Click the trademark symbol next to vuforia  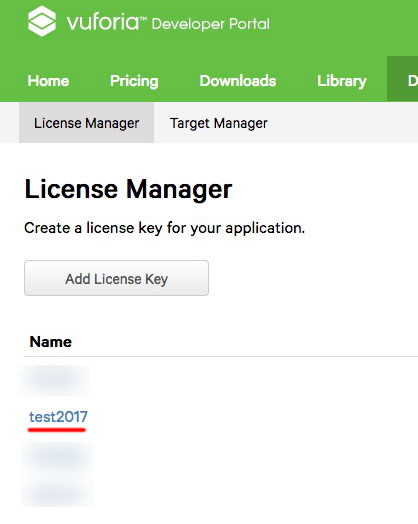(143, 19)
